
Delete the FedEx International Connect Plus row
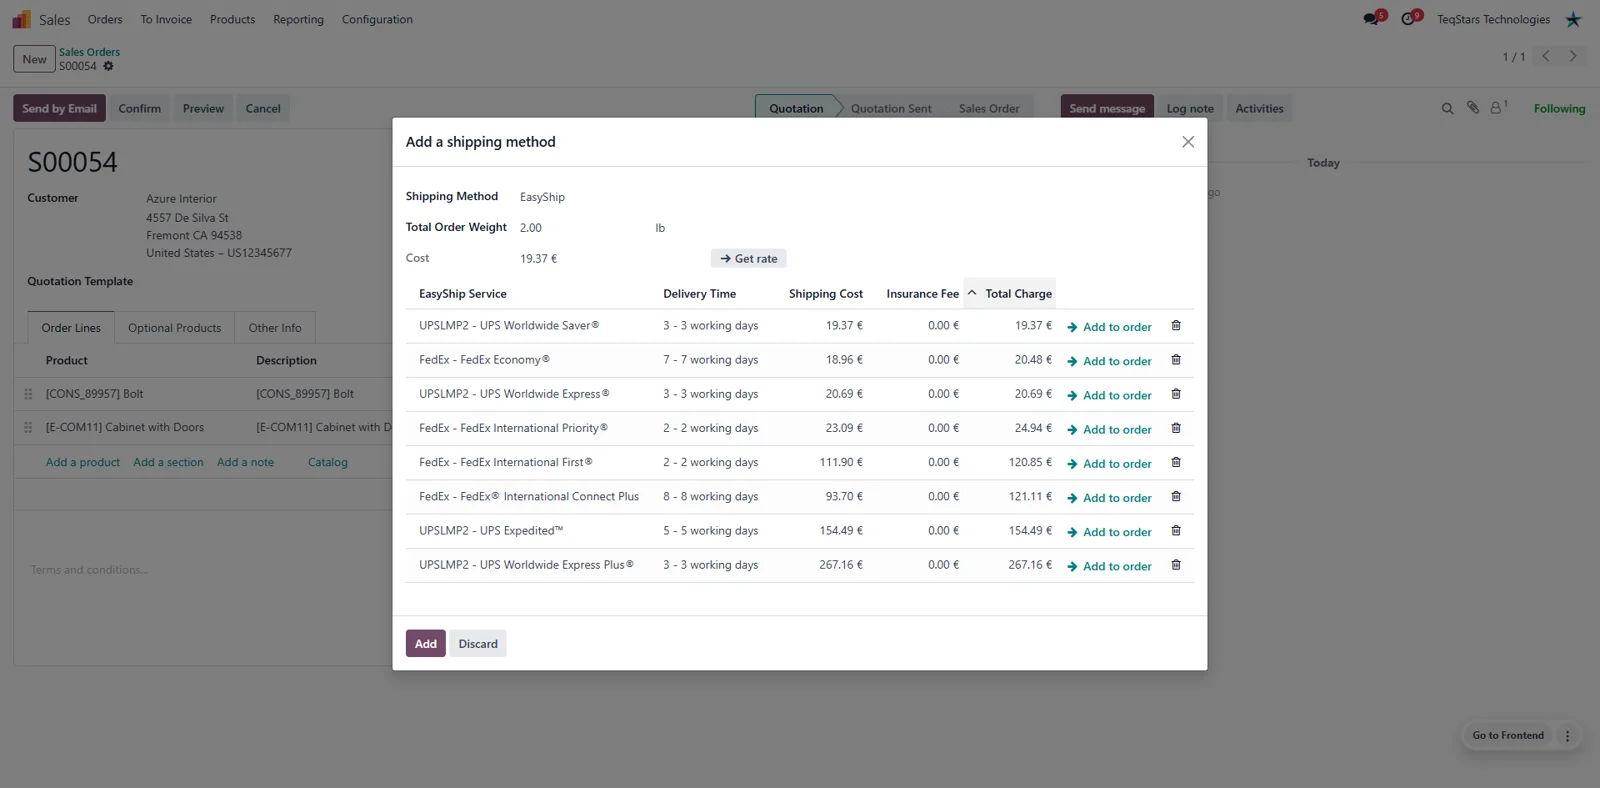pyautogui.click(x=1176, y=496)
